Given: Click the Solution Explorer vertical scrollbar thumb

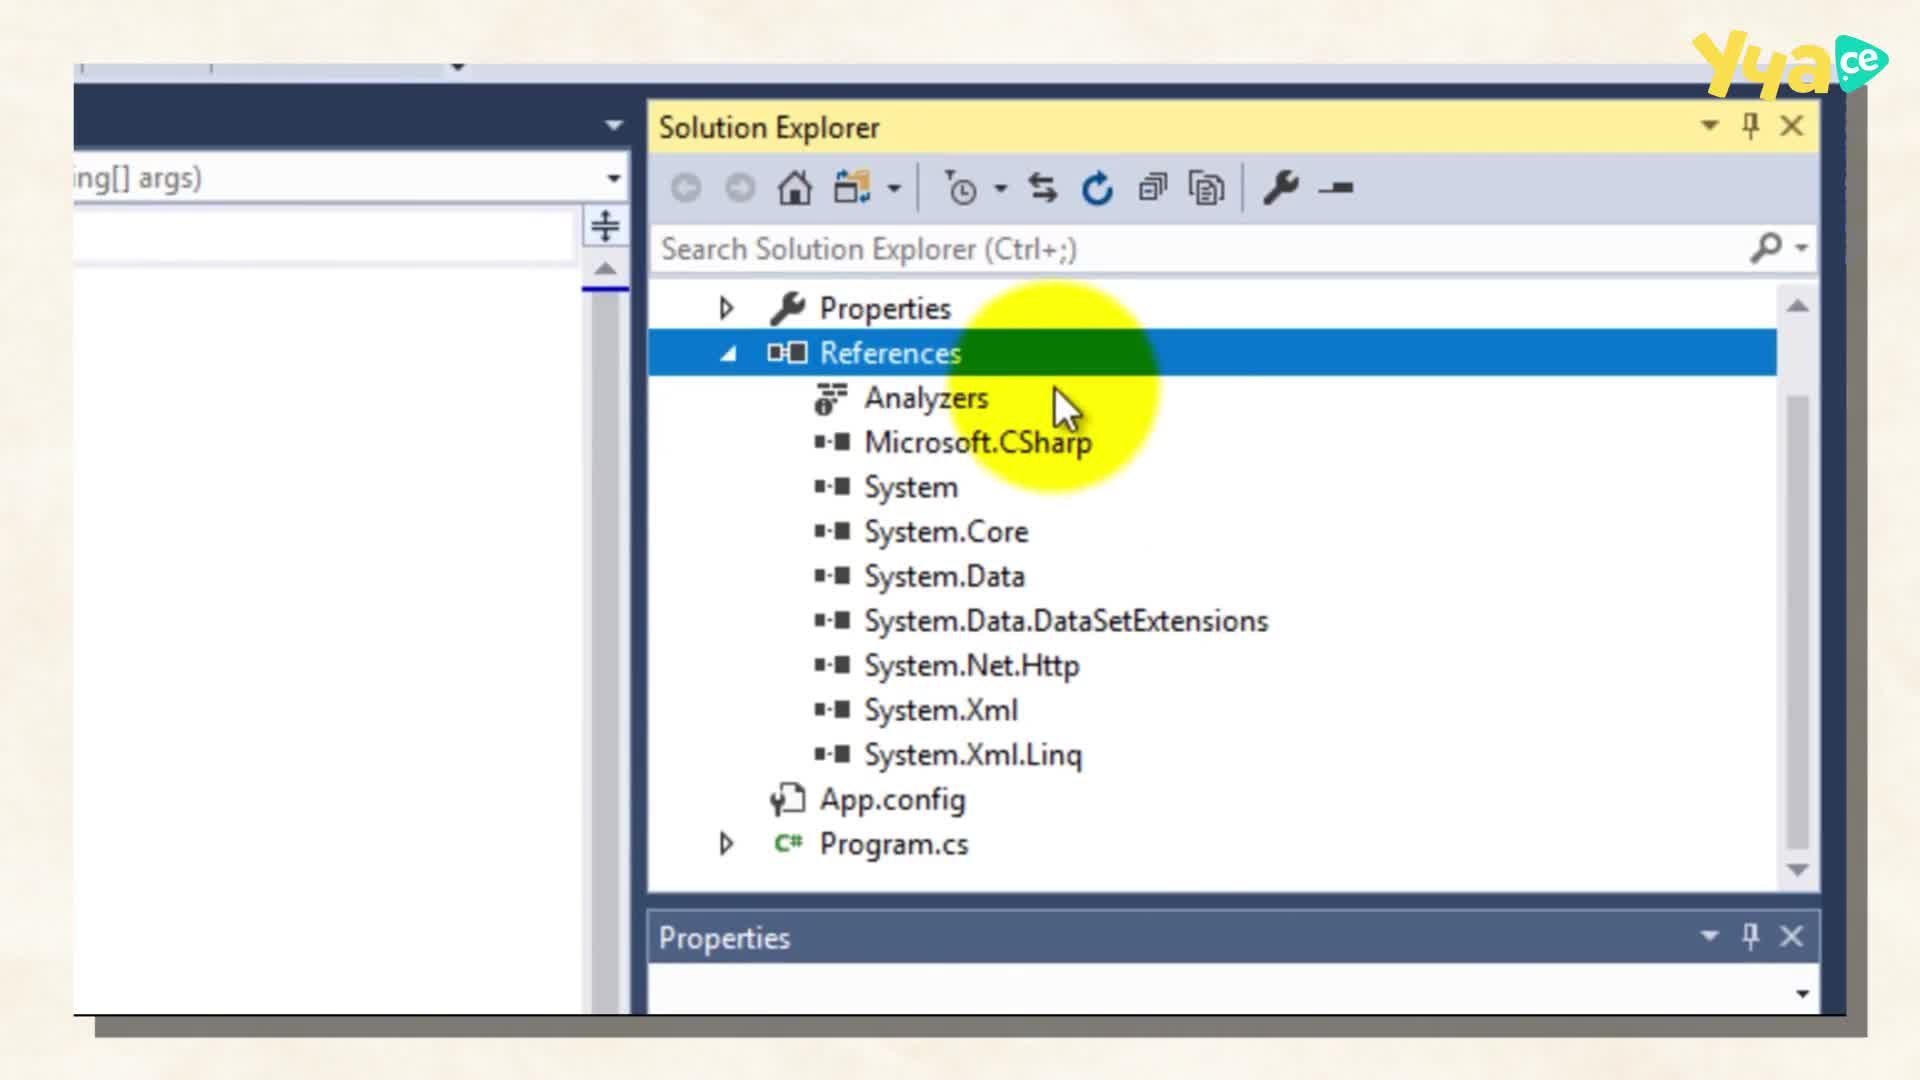Looking at the screenshot, I should (1798, 622).
